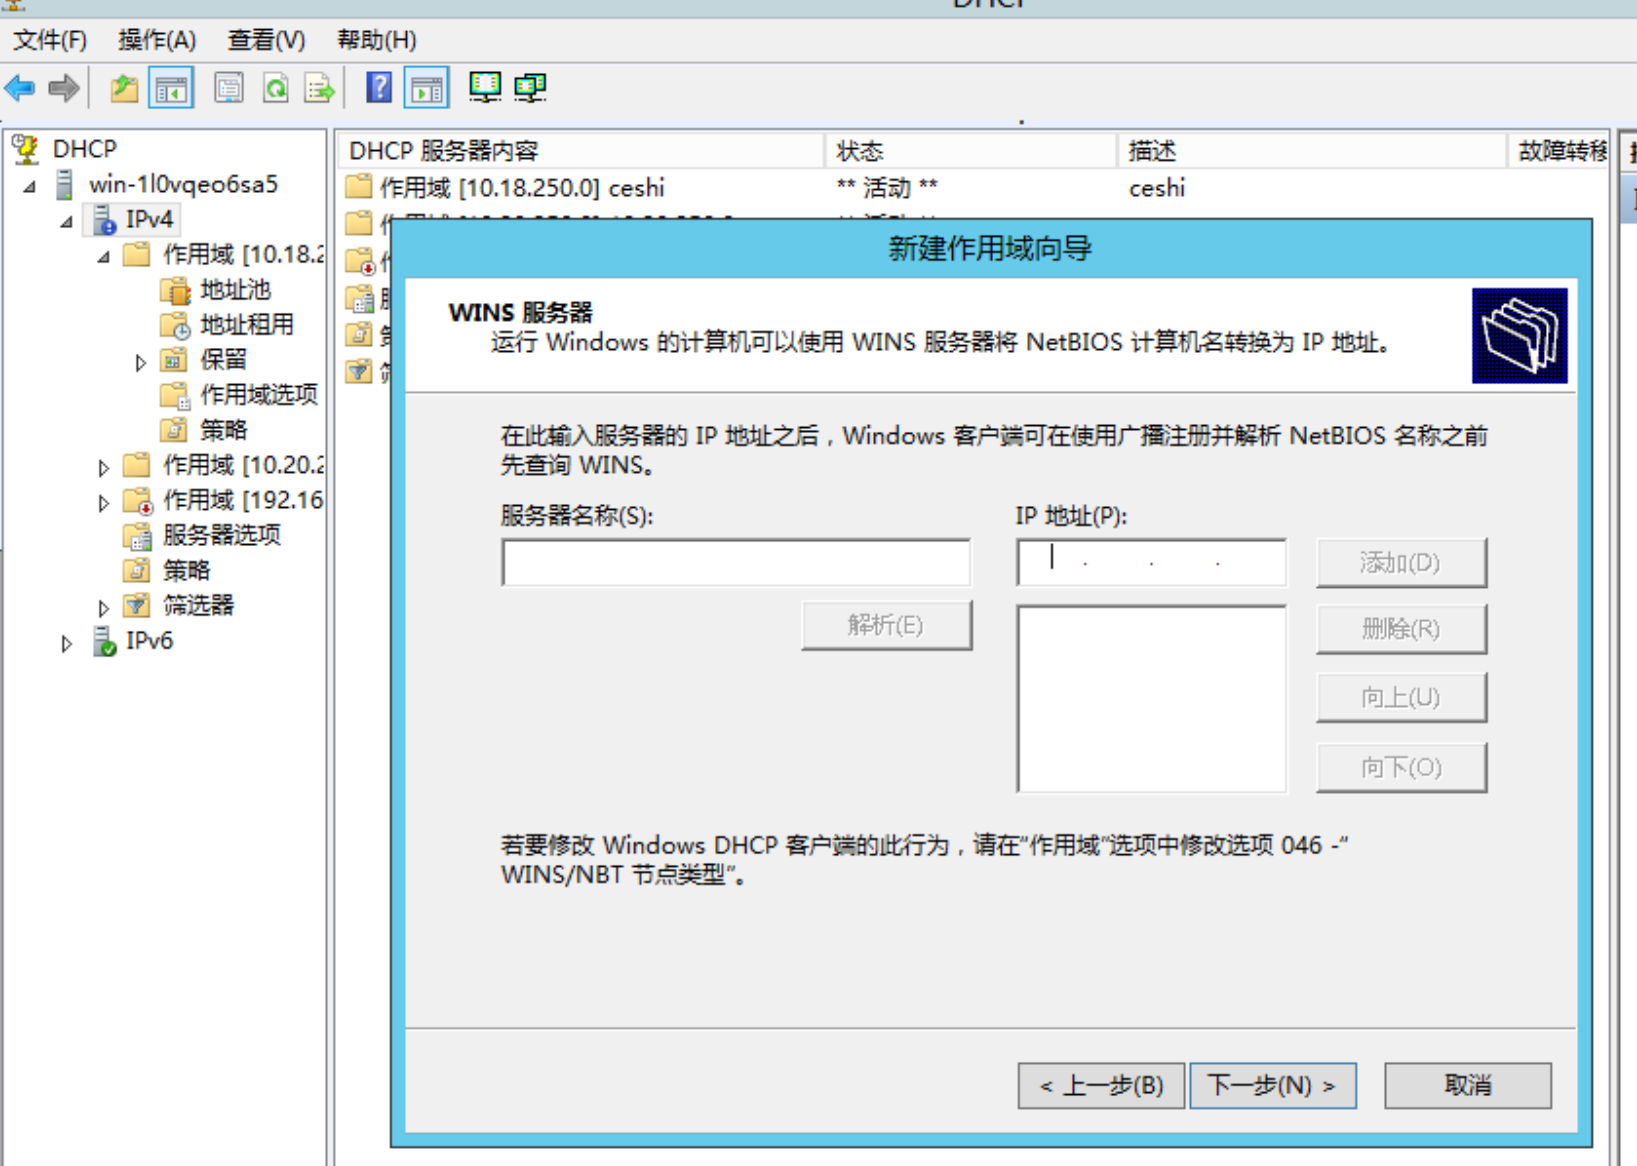Click the 筛选器 funnel icon in tree
The width and height of the screenshot is (1637, 1166).
[137, 606]
